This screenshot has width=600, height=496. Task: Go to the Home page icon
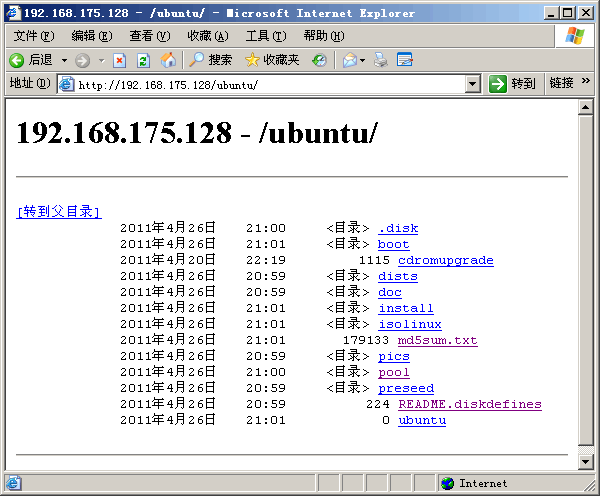[168, 60]
